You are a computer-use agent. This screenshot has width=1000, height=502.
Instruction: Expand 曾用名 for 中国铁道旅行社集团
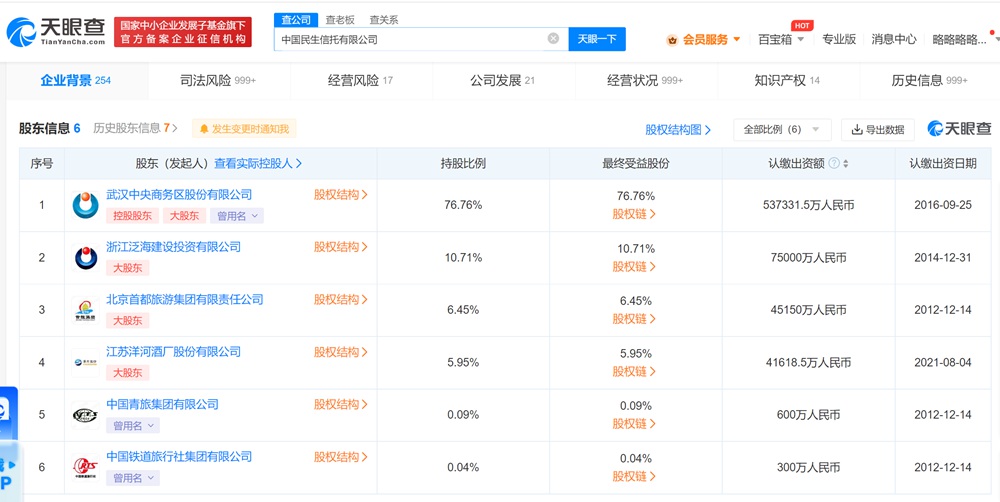(133, 478)
